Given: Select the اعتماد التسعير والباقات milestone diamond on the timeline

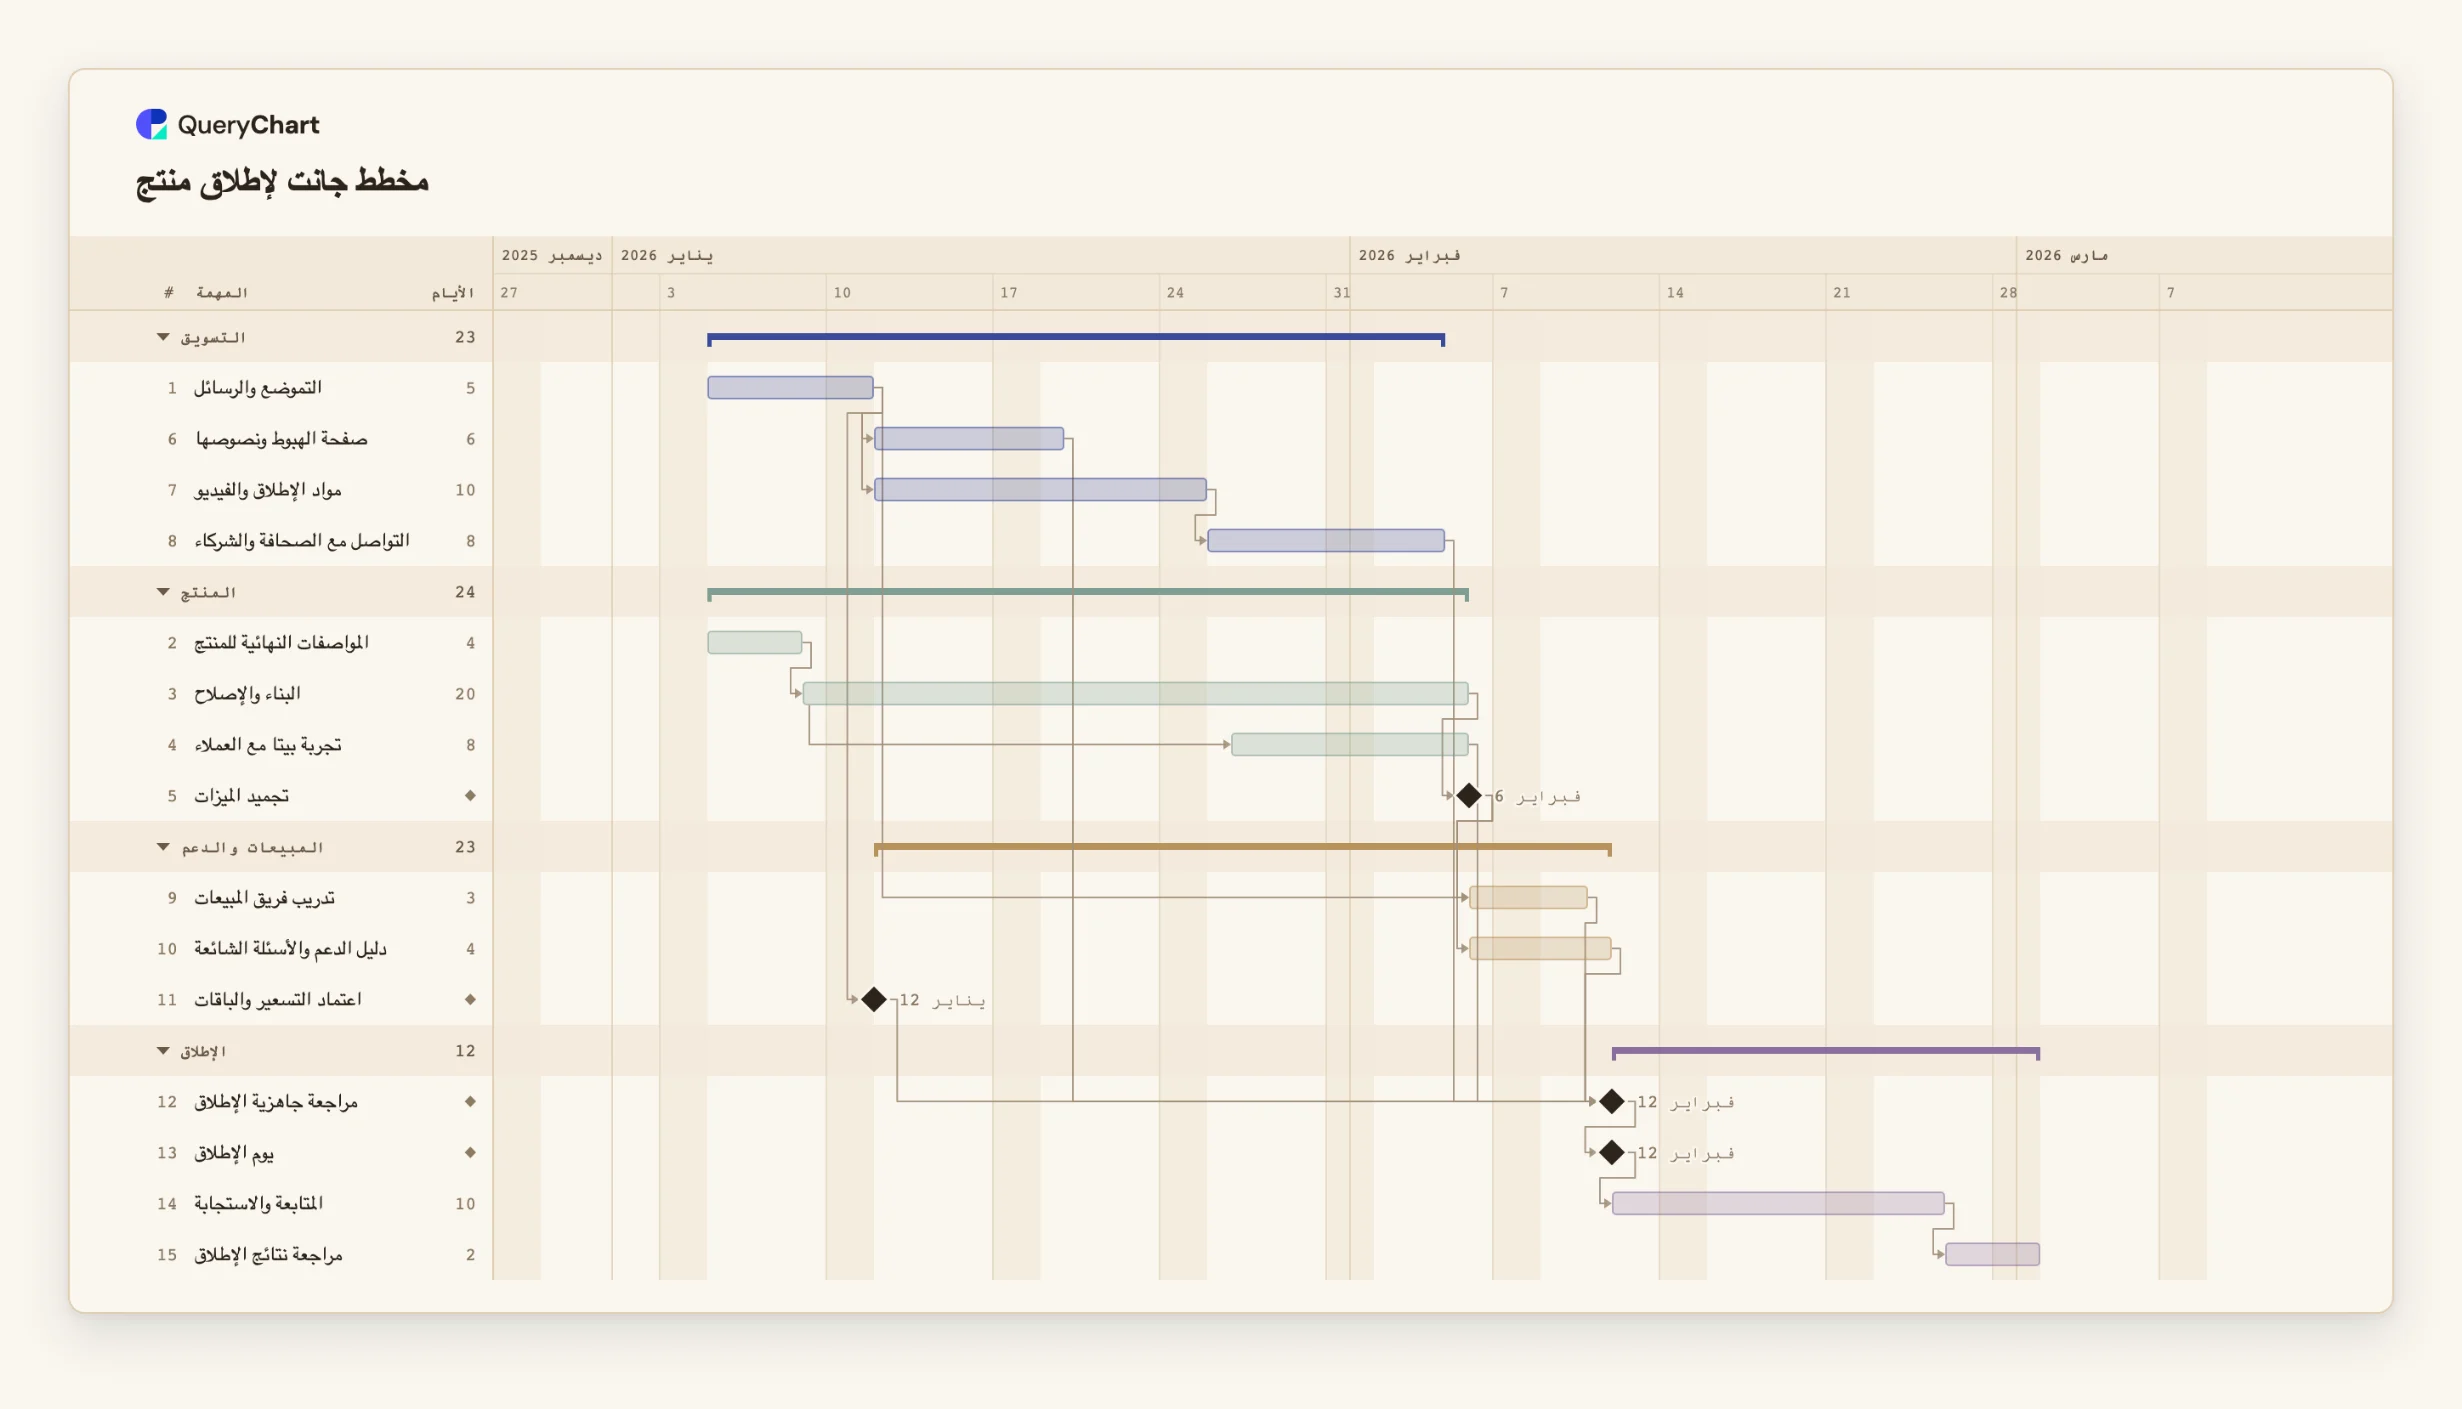Looking at the screenshot, I should pos(874,999).
